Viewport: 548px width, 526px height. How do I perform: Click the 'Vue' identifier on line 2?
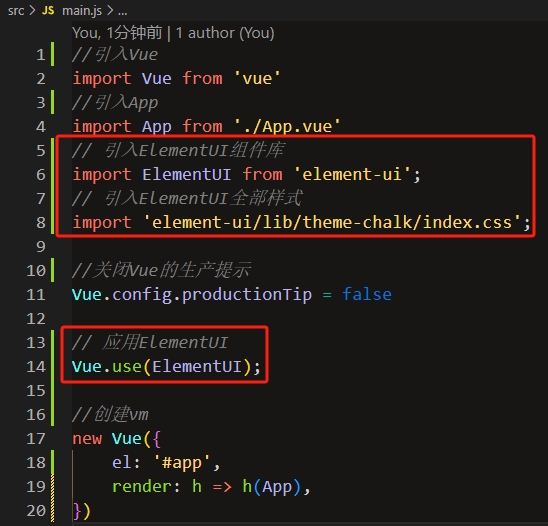click(157, 78)
